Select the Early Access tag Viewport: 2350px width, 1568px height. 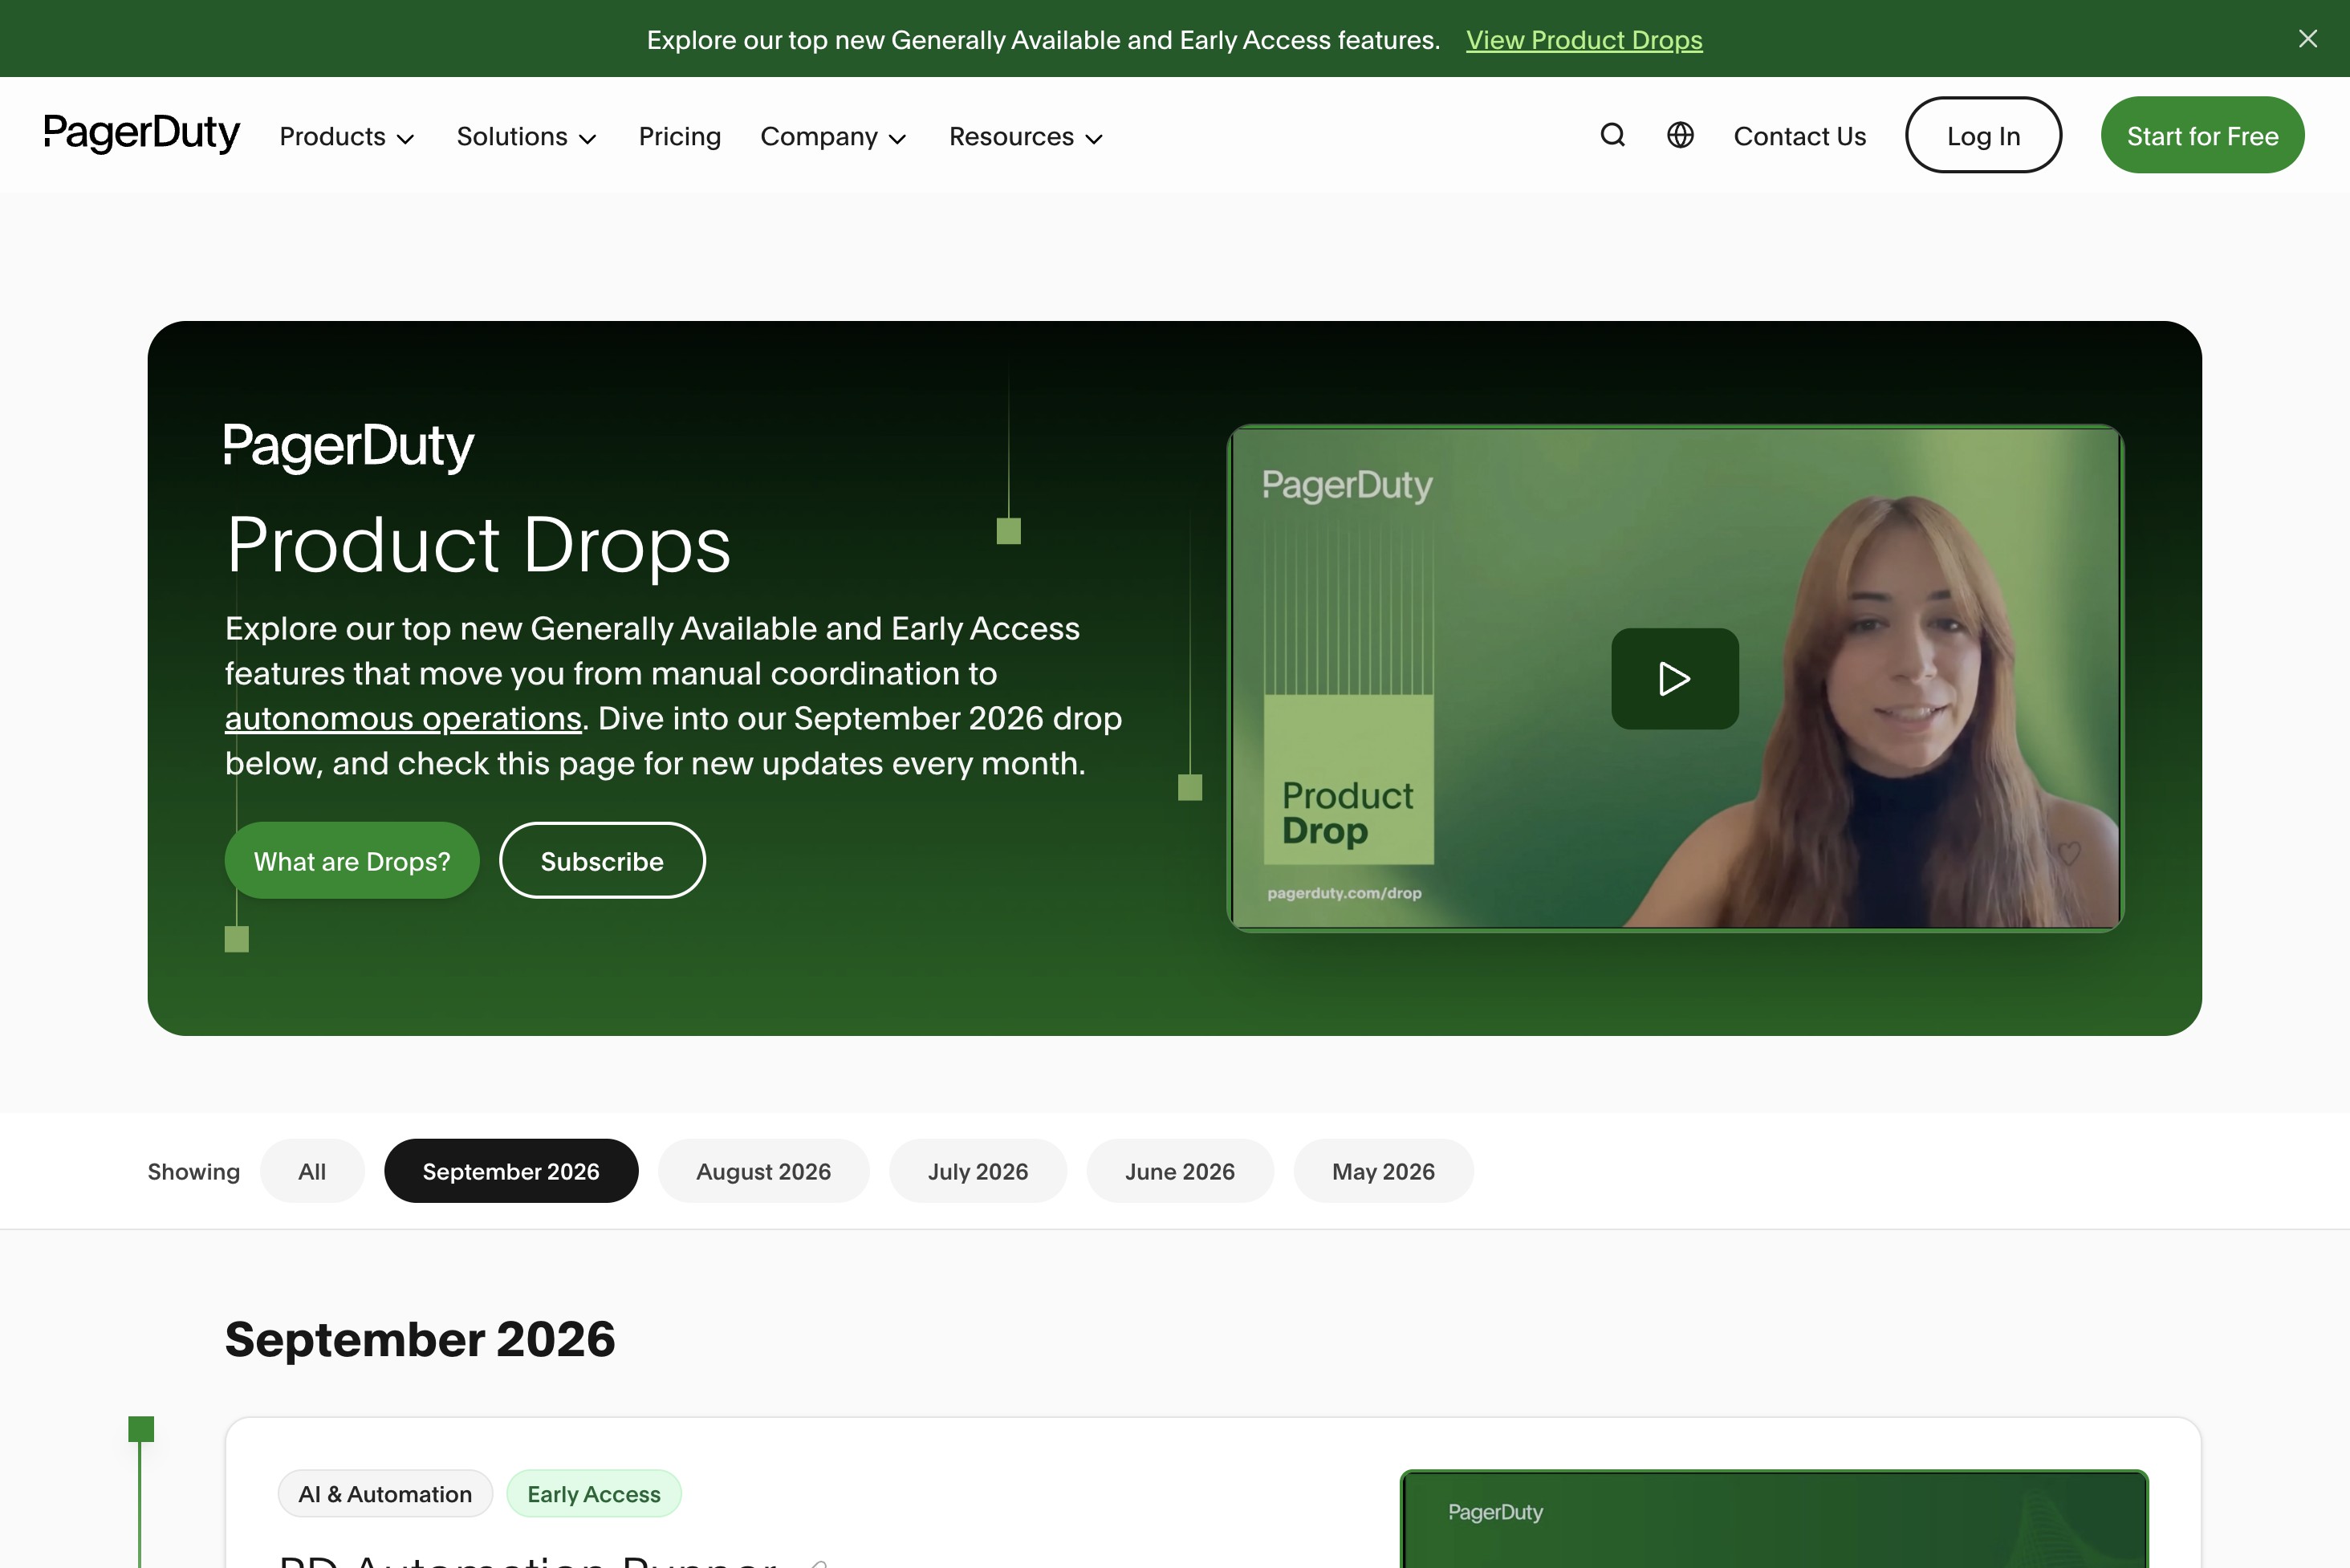tap(594, 1494)
